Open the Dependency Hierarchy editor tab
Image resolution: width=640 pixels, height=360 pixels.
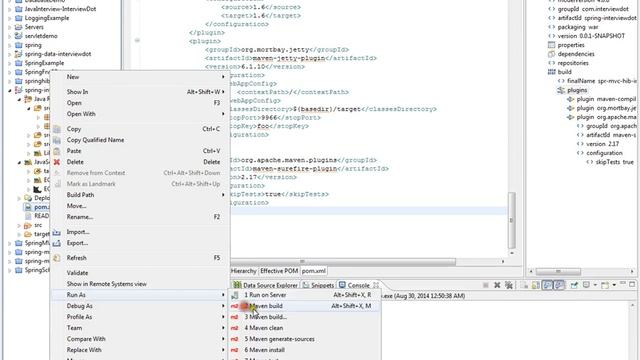(x=244, y=271)
